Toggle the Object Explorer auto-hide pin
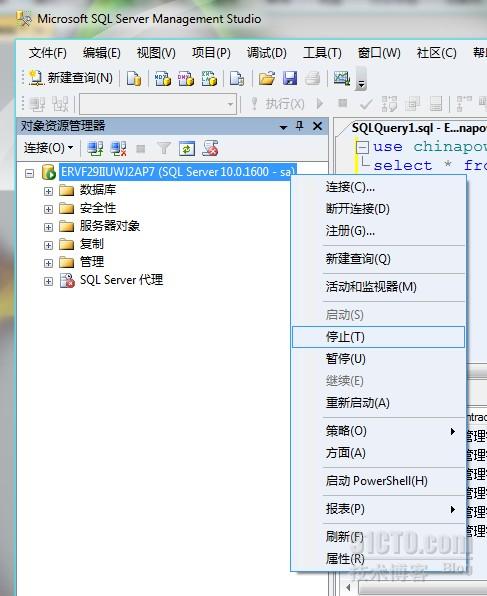This screenshot has height=596, width=487. coord(300,126)
